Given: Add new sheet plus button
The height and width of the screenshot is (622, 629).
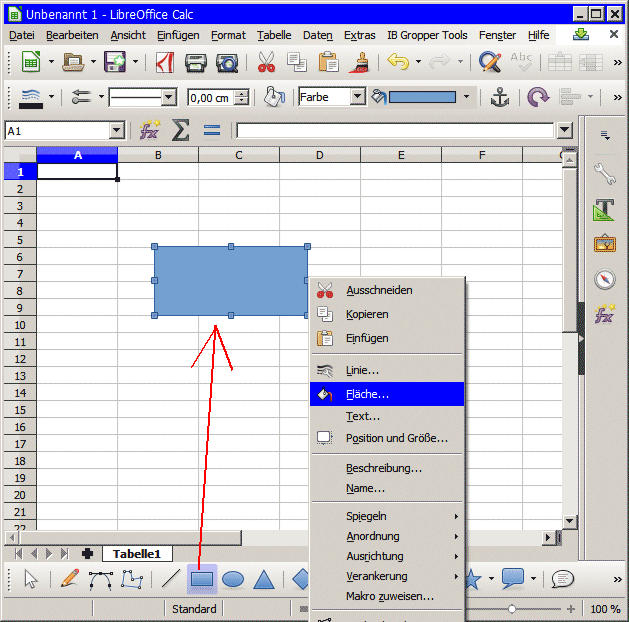Looking at the screenshot, I should pyautogui.click(x=87, y=554).
